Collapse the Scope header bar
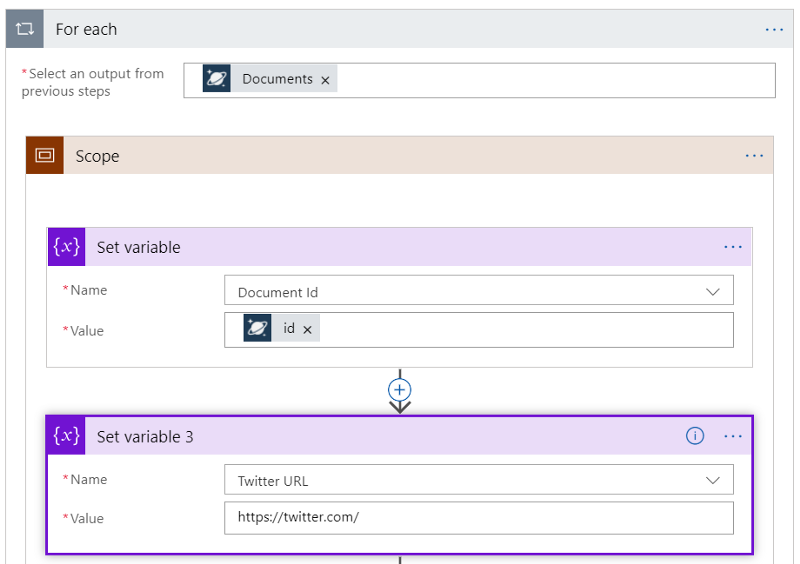This screenshot has height=564, width=800. [400, 156]
